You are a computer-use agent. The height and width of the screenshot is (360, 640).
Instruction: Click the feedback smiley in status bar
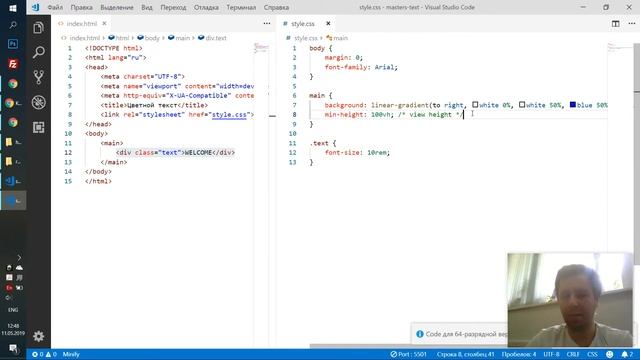coord(609,354)
